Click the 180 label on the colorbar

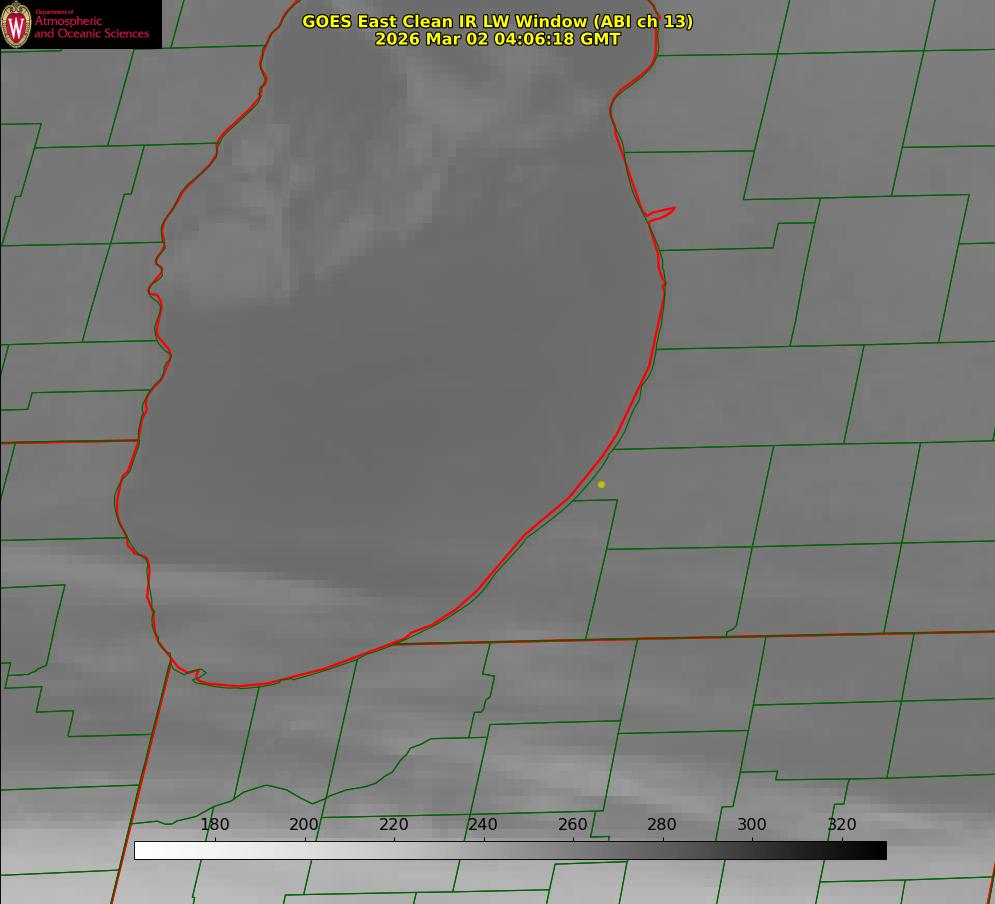tap(215, 825)
